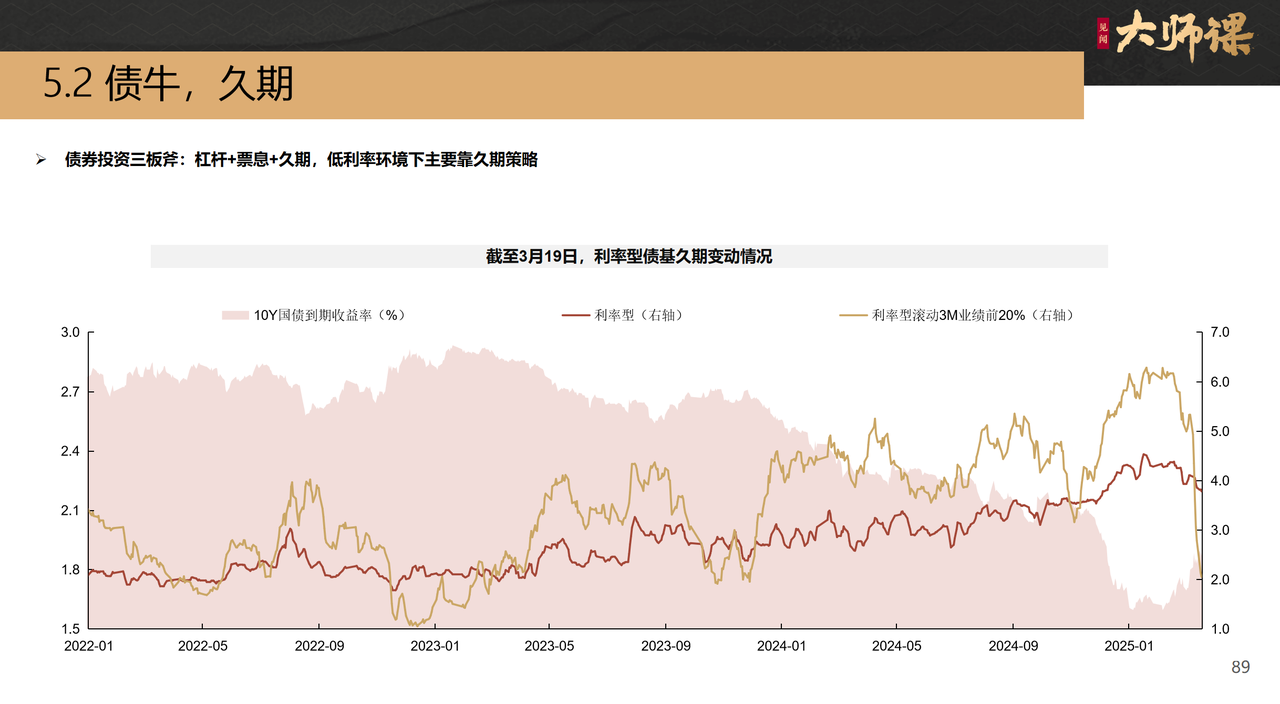This screenshot has height=704, width=1280.
Task: Click the dark red 利率型 legend line marker
Action: click(576, 315)
